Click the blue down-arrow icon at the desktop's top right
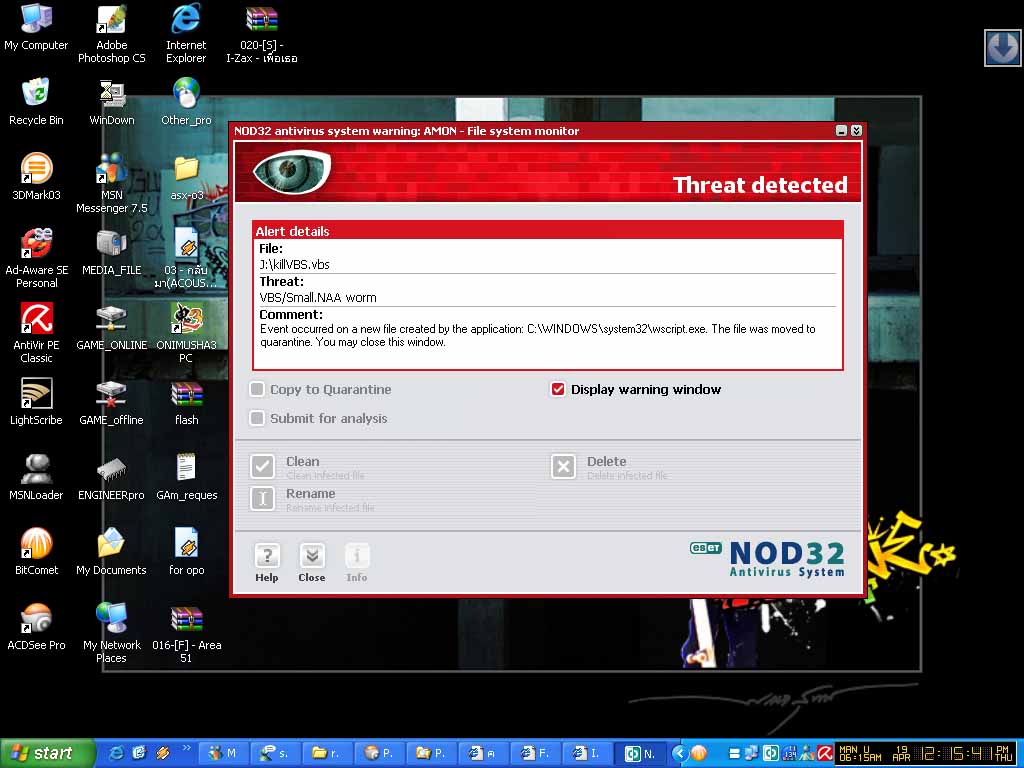Image resolution: width=1024 pixels, height=768 pixels. pyautogui.click(x=1002, y=48)
